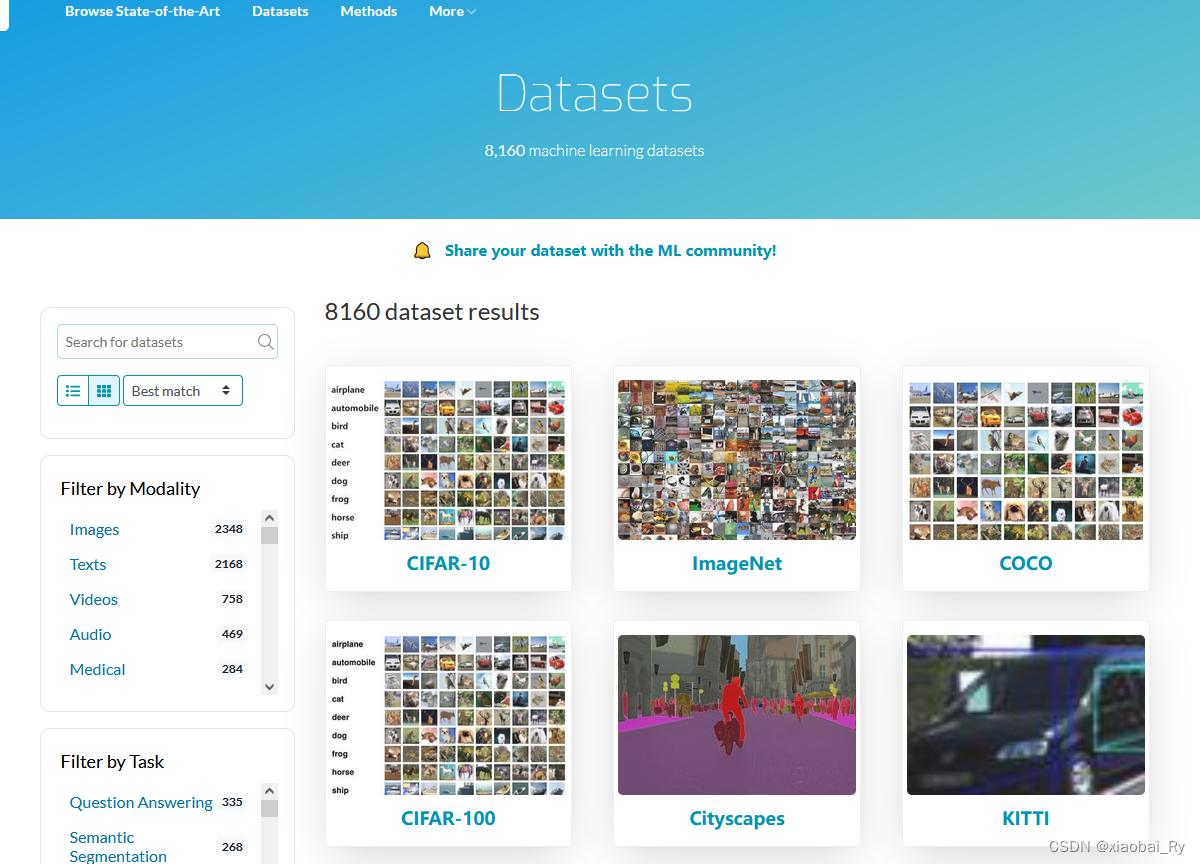Switch to grid view layout
1200x864 pixels.
[105, 391]
